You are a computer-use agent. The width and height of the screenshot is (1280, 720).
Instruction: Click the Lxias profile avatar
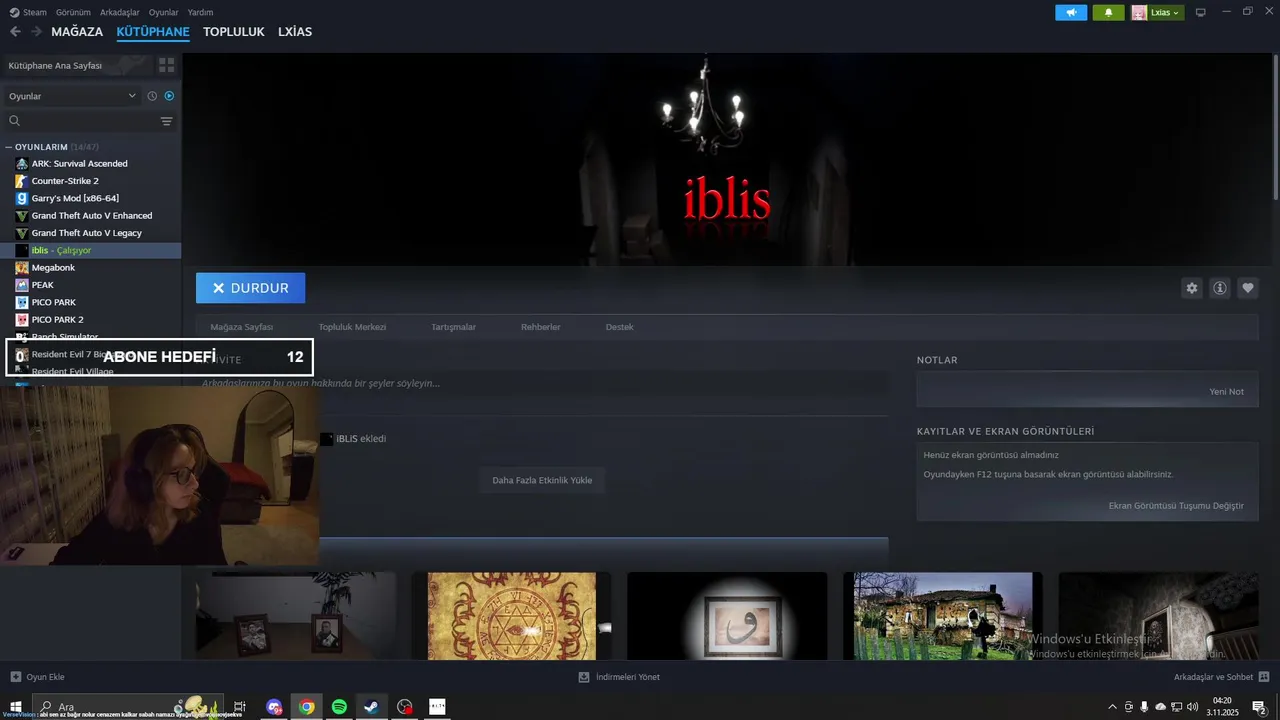[1139, 12]
